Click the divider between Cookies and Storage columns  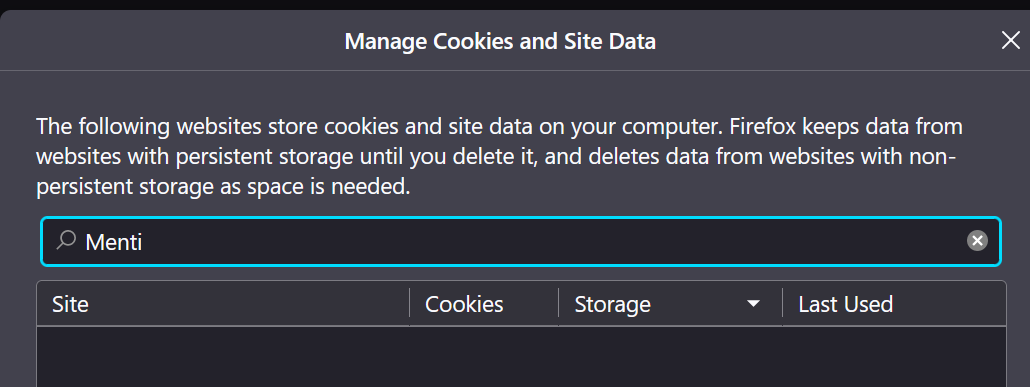click(558, 306)
